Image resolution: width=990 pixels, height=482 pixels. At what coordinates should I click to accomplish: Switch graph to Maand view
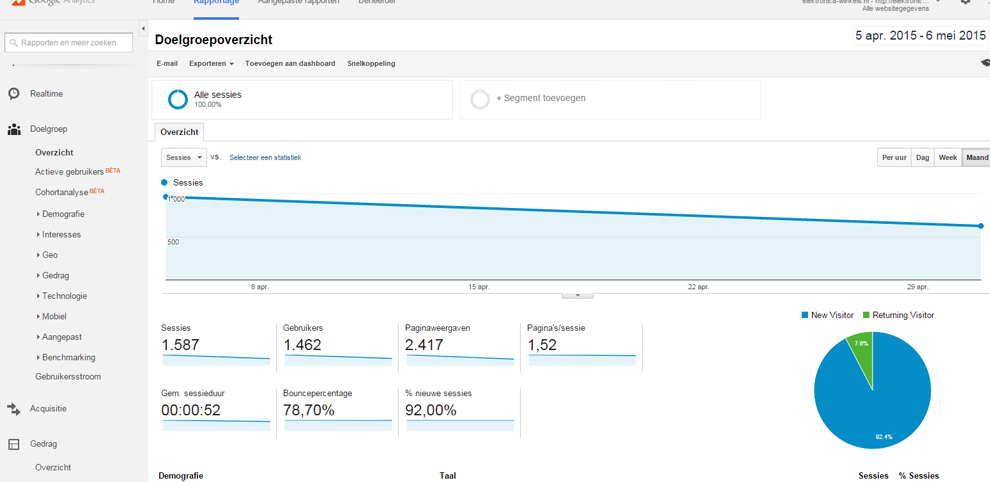pos(975,158)
